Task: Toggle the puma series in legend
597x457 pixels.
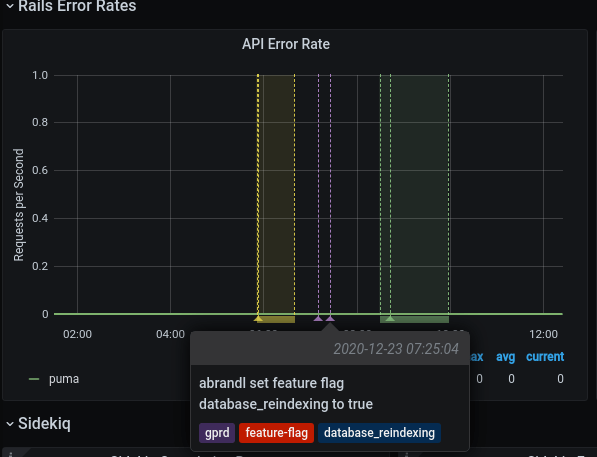Action: point(64,379)
